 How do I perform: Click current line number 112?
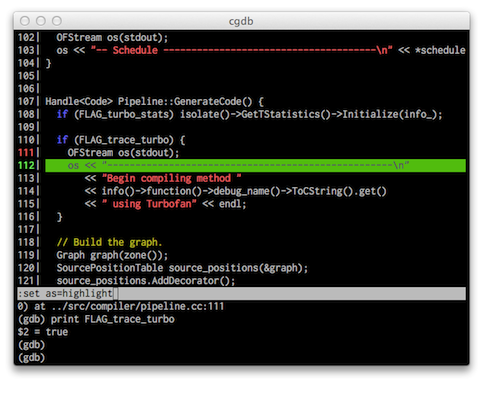click(26, 165)
